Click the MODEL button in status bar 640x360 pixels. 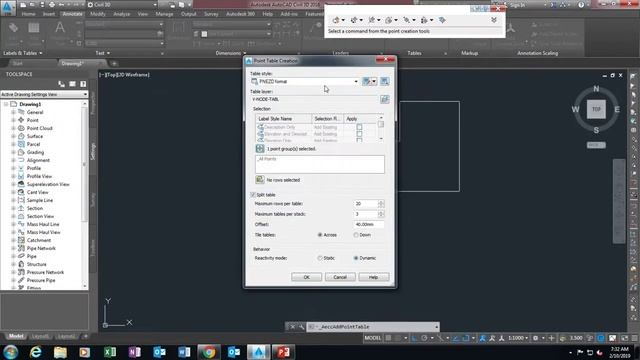tap(373, 338)
